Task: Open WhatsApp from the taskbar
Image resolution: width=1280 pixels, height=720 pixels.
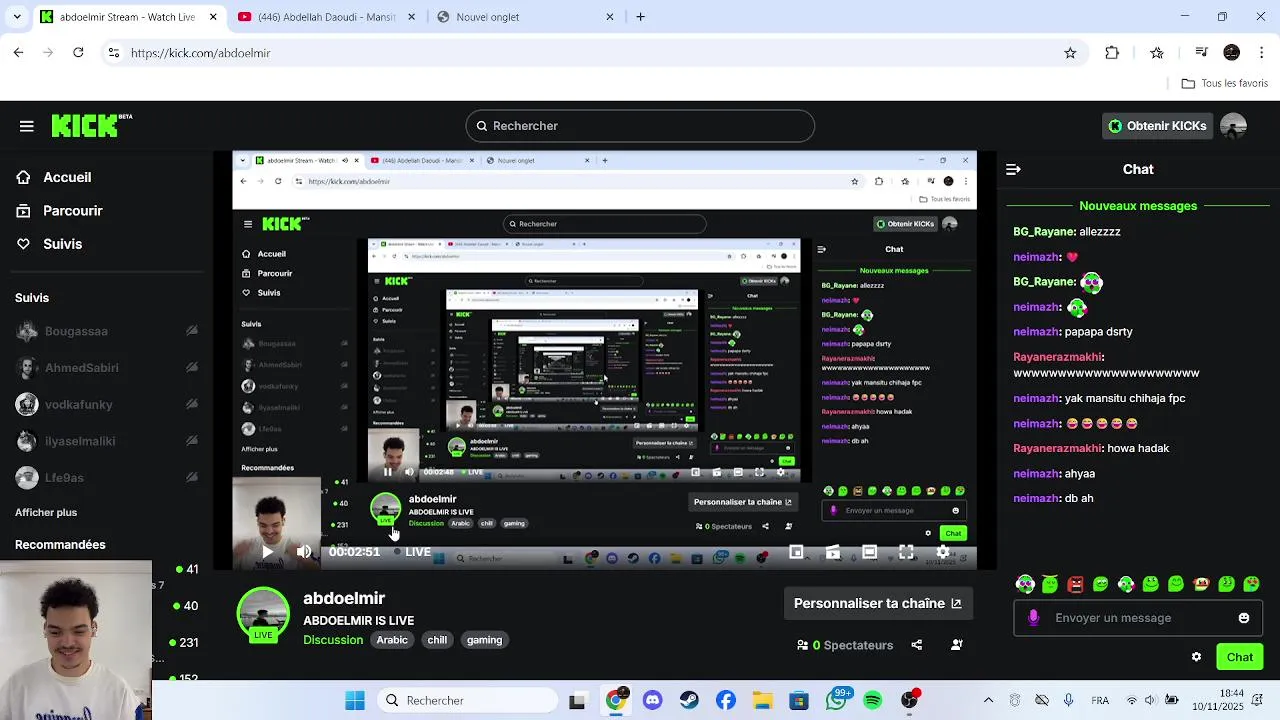Action: tap(836, 701)
